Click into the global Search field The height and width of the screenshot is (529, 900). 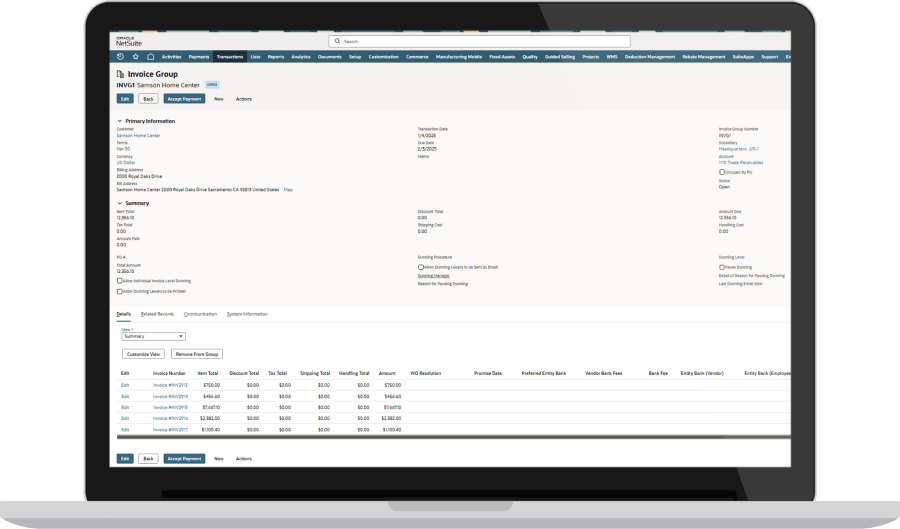(480, 42)
